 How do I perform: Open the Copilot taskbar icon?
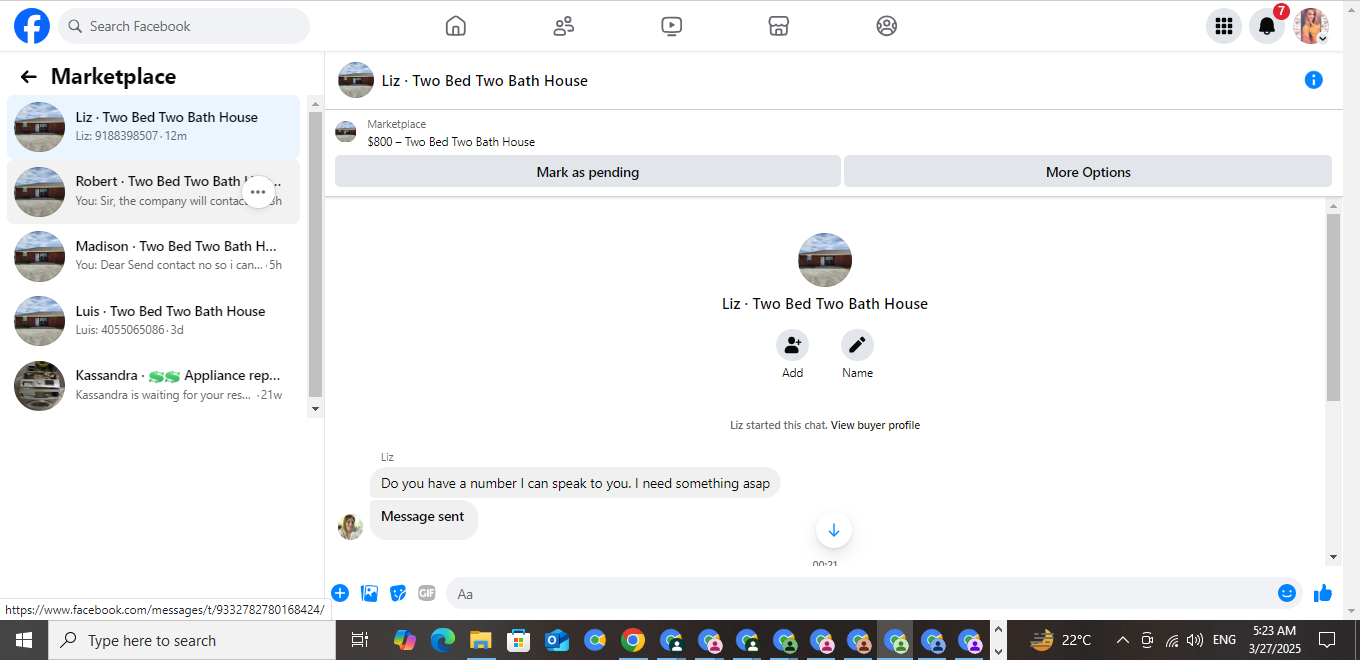(404, 640)
